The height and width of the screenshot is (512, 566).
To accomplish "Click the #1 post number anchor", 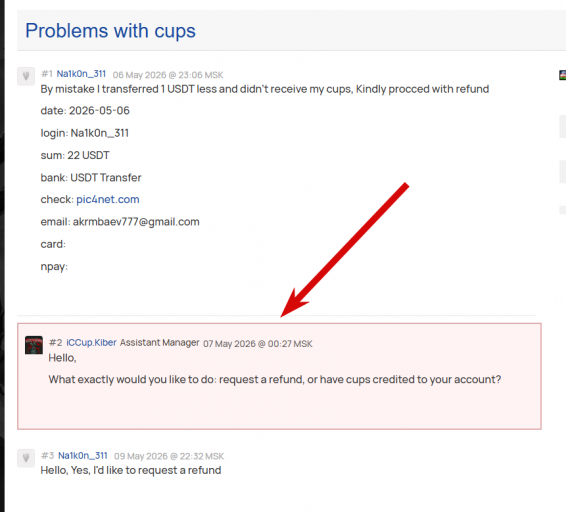I will point(47,74).
